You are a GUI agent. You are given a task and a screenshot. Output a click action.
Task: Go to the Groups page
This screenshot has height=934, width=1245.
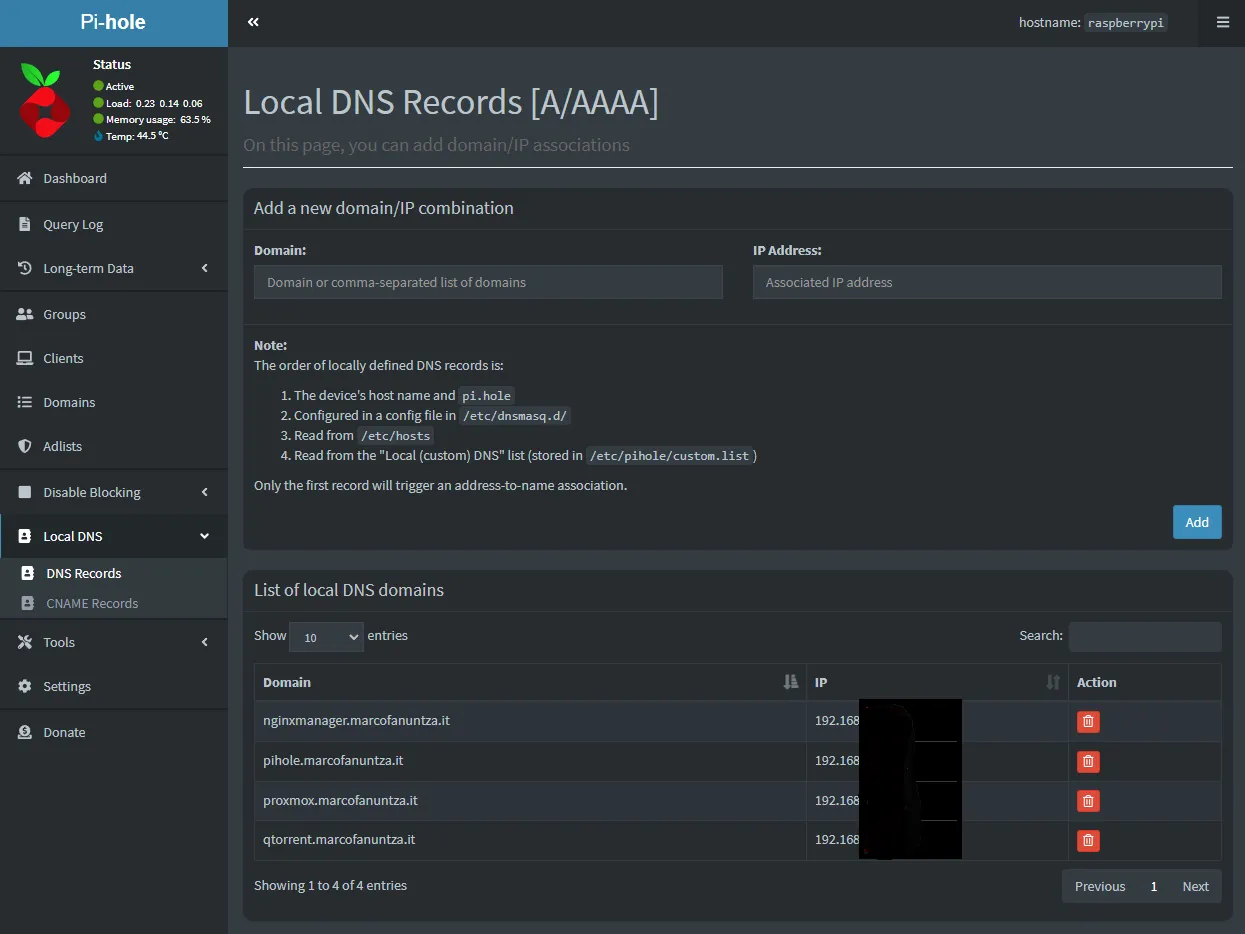[114, 314]
